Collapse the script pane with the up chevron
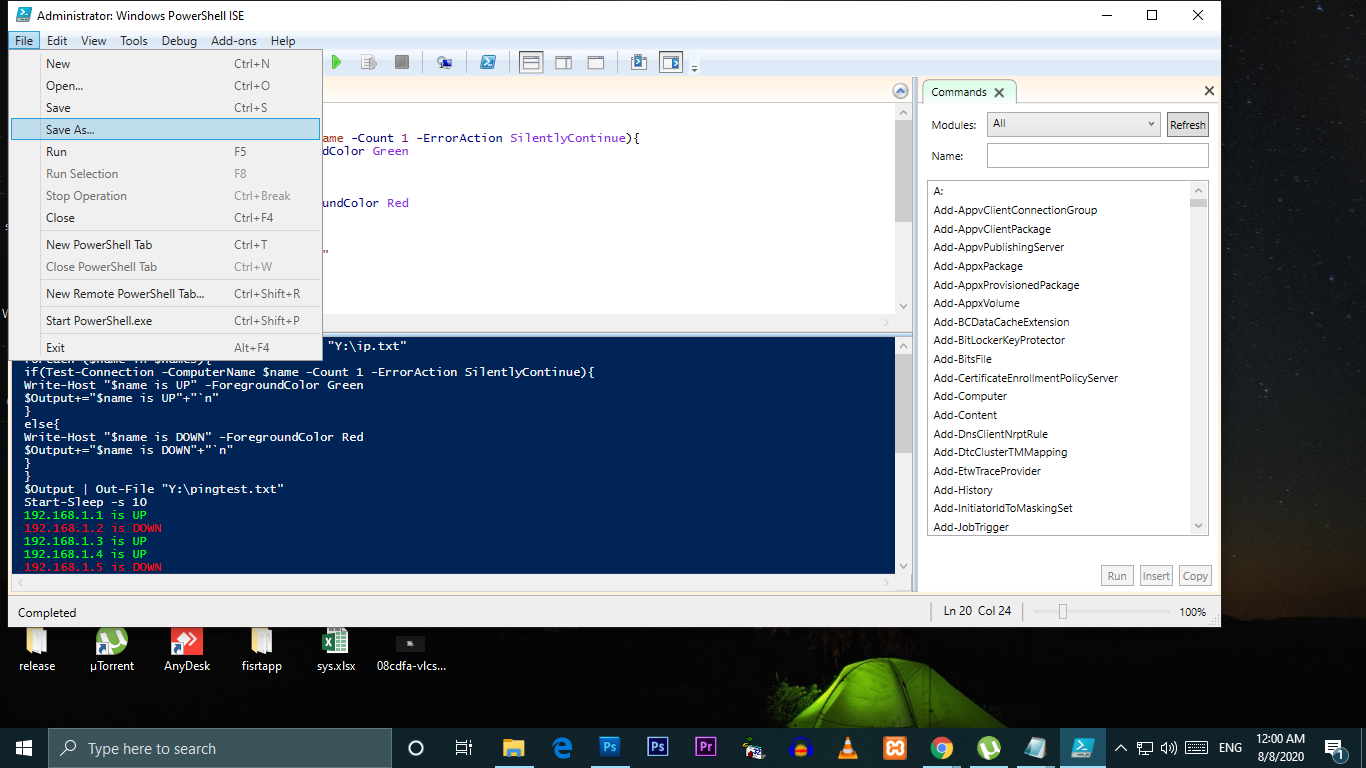This screenshot has width=1366, height=768. (899, 89)
